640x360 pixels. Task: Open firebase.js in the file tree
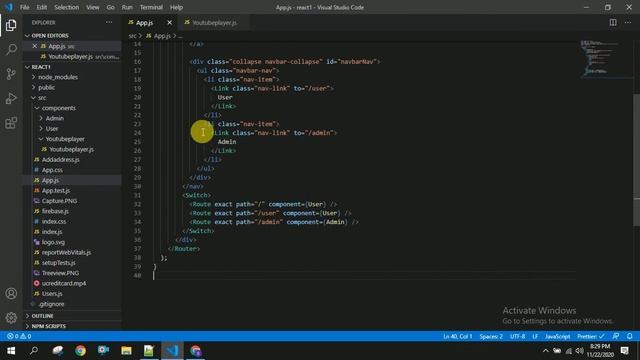pyautogui.click(x=55, y=211)
